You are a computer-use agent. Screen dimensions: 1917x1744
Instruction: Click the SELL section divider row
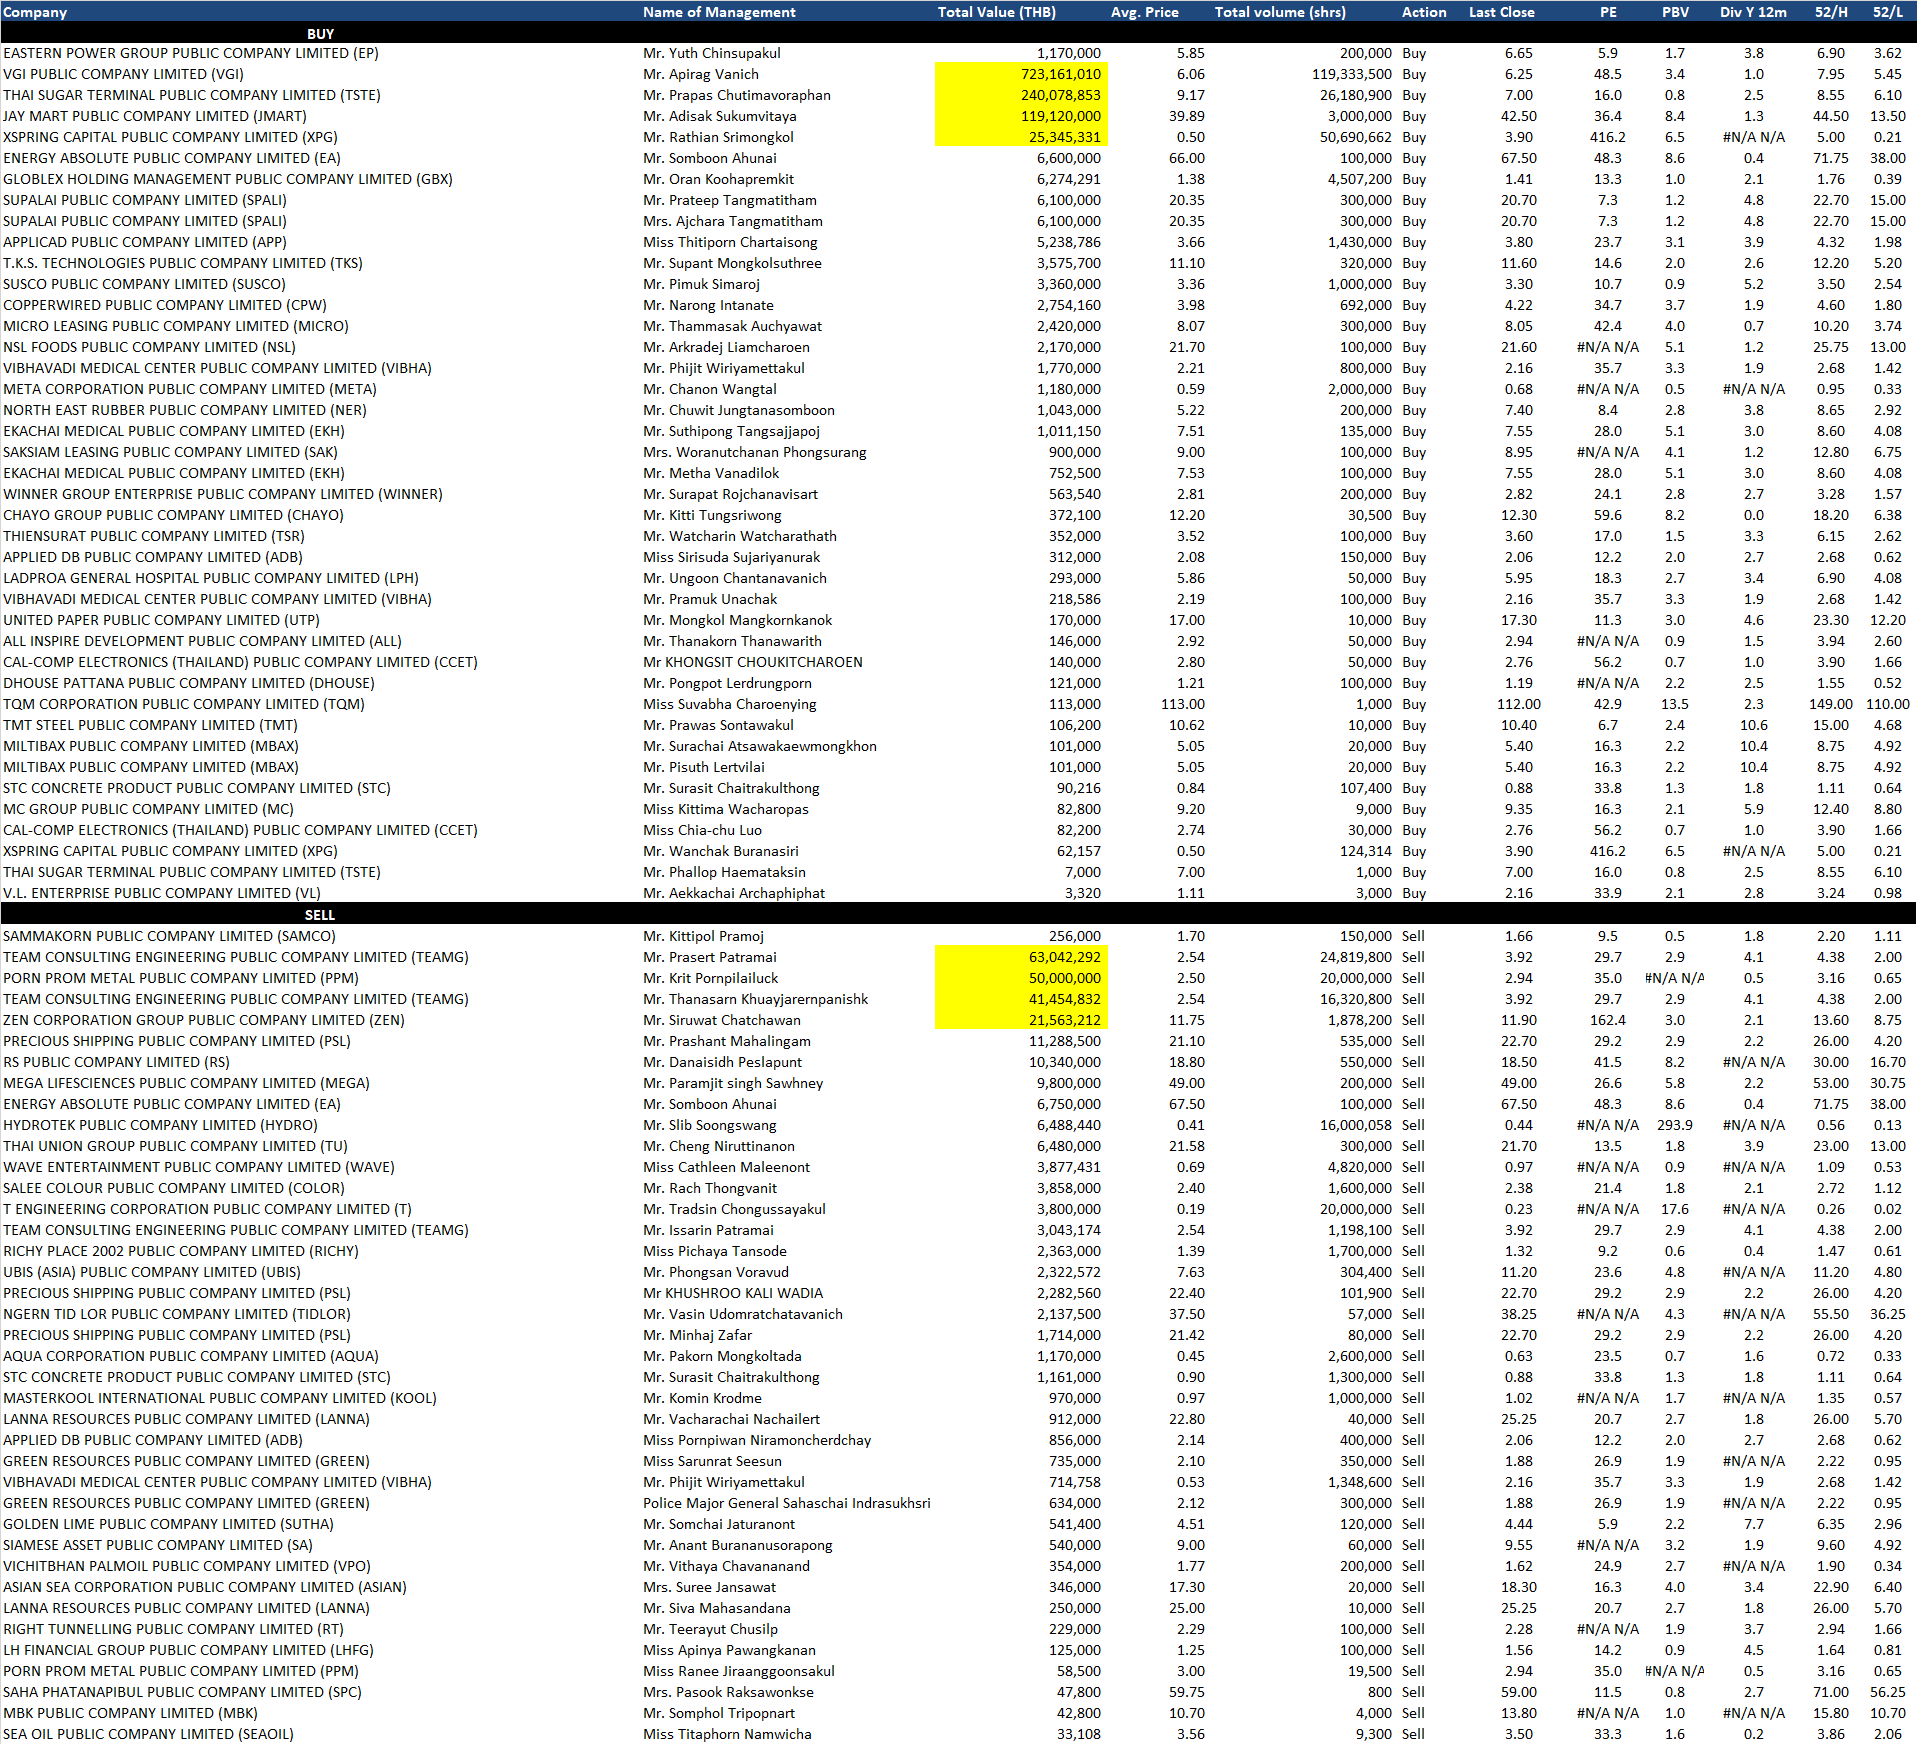(x=320, y=915)
